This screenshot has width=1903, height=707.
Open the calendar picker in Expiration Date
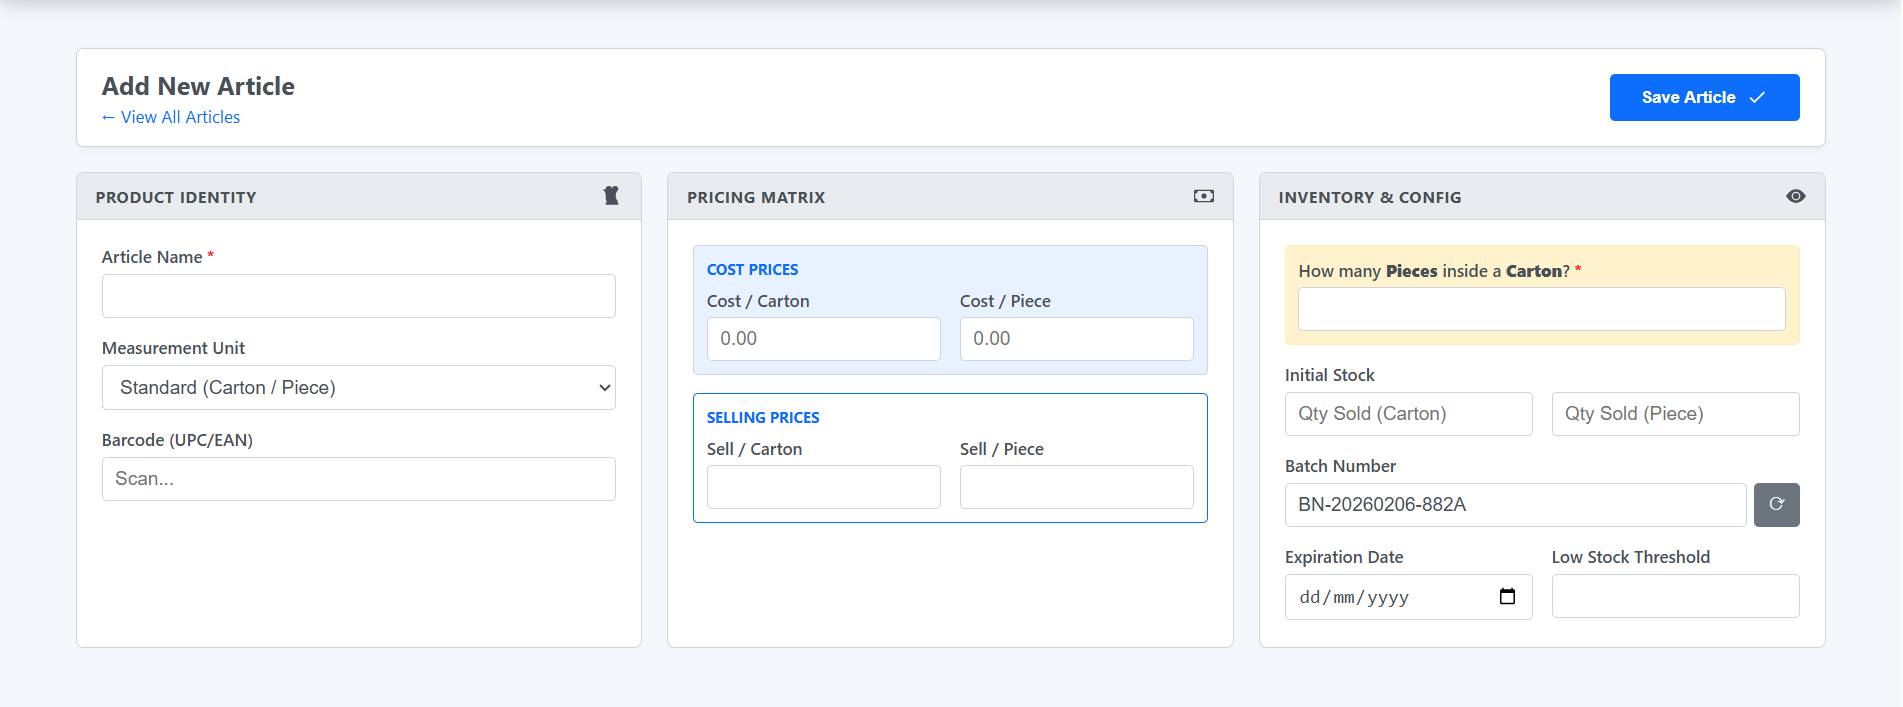point(1508,597)
